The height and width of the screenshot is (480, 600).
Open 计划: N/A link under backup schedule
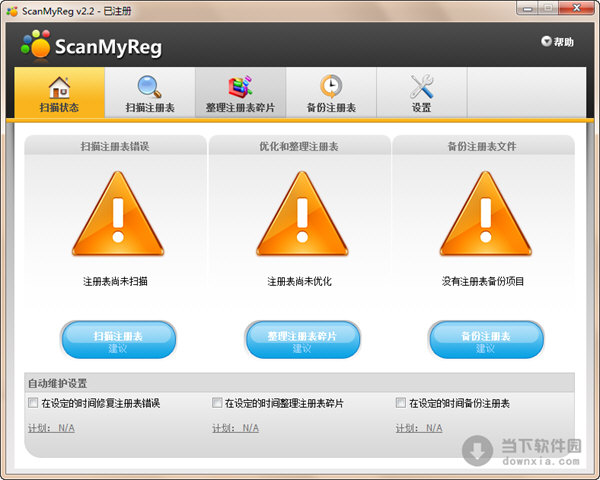coord(419,428)
